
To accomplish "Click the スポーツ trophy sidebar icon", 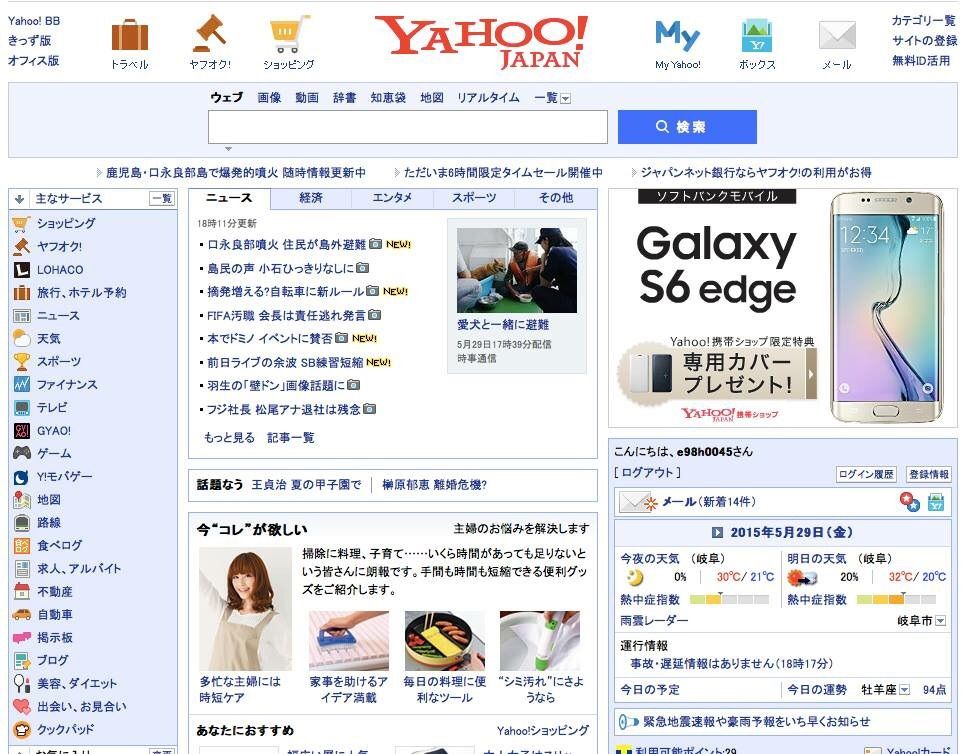I will (x=22, y=361).
